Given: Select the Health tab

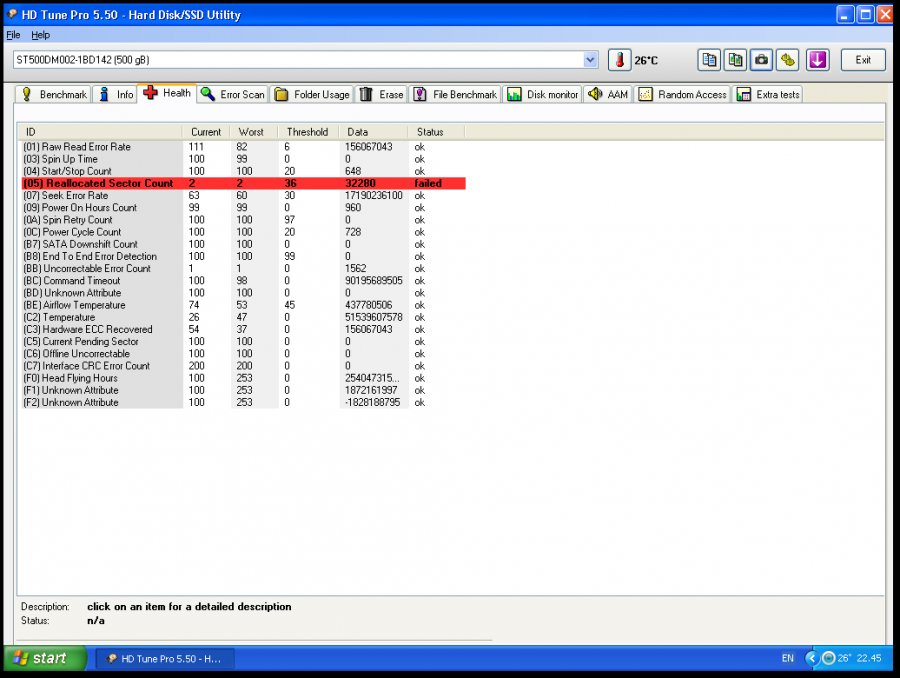Looking at the screenshot, I should [x=167, y=93].
